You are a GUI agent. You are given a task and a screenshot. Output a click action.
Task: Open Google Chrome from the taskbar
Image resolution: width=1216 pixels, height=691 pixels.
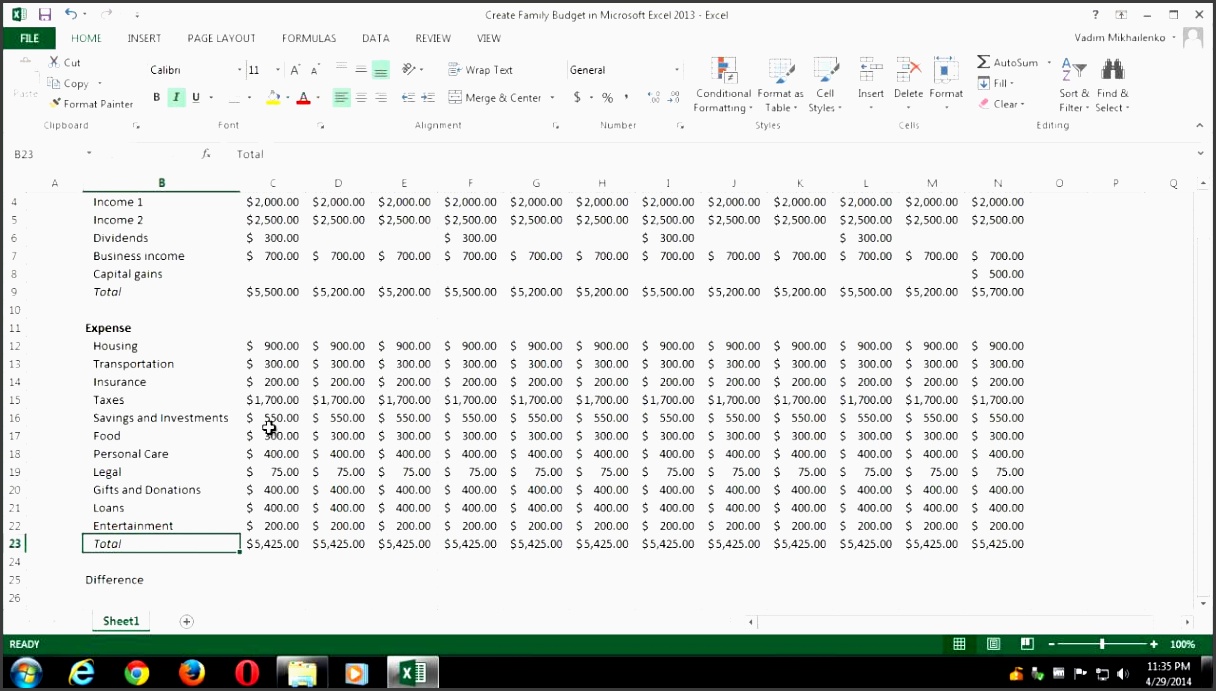pyautogui.click(x=137, y=673)
